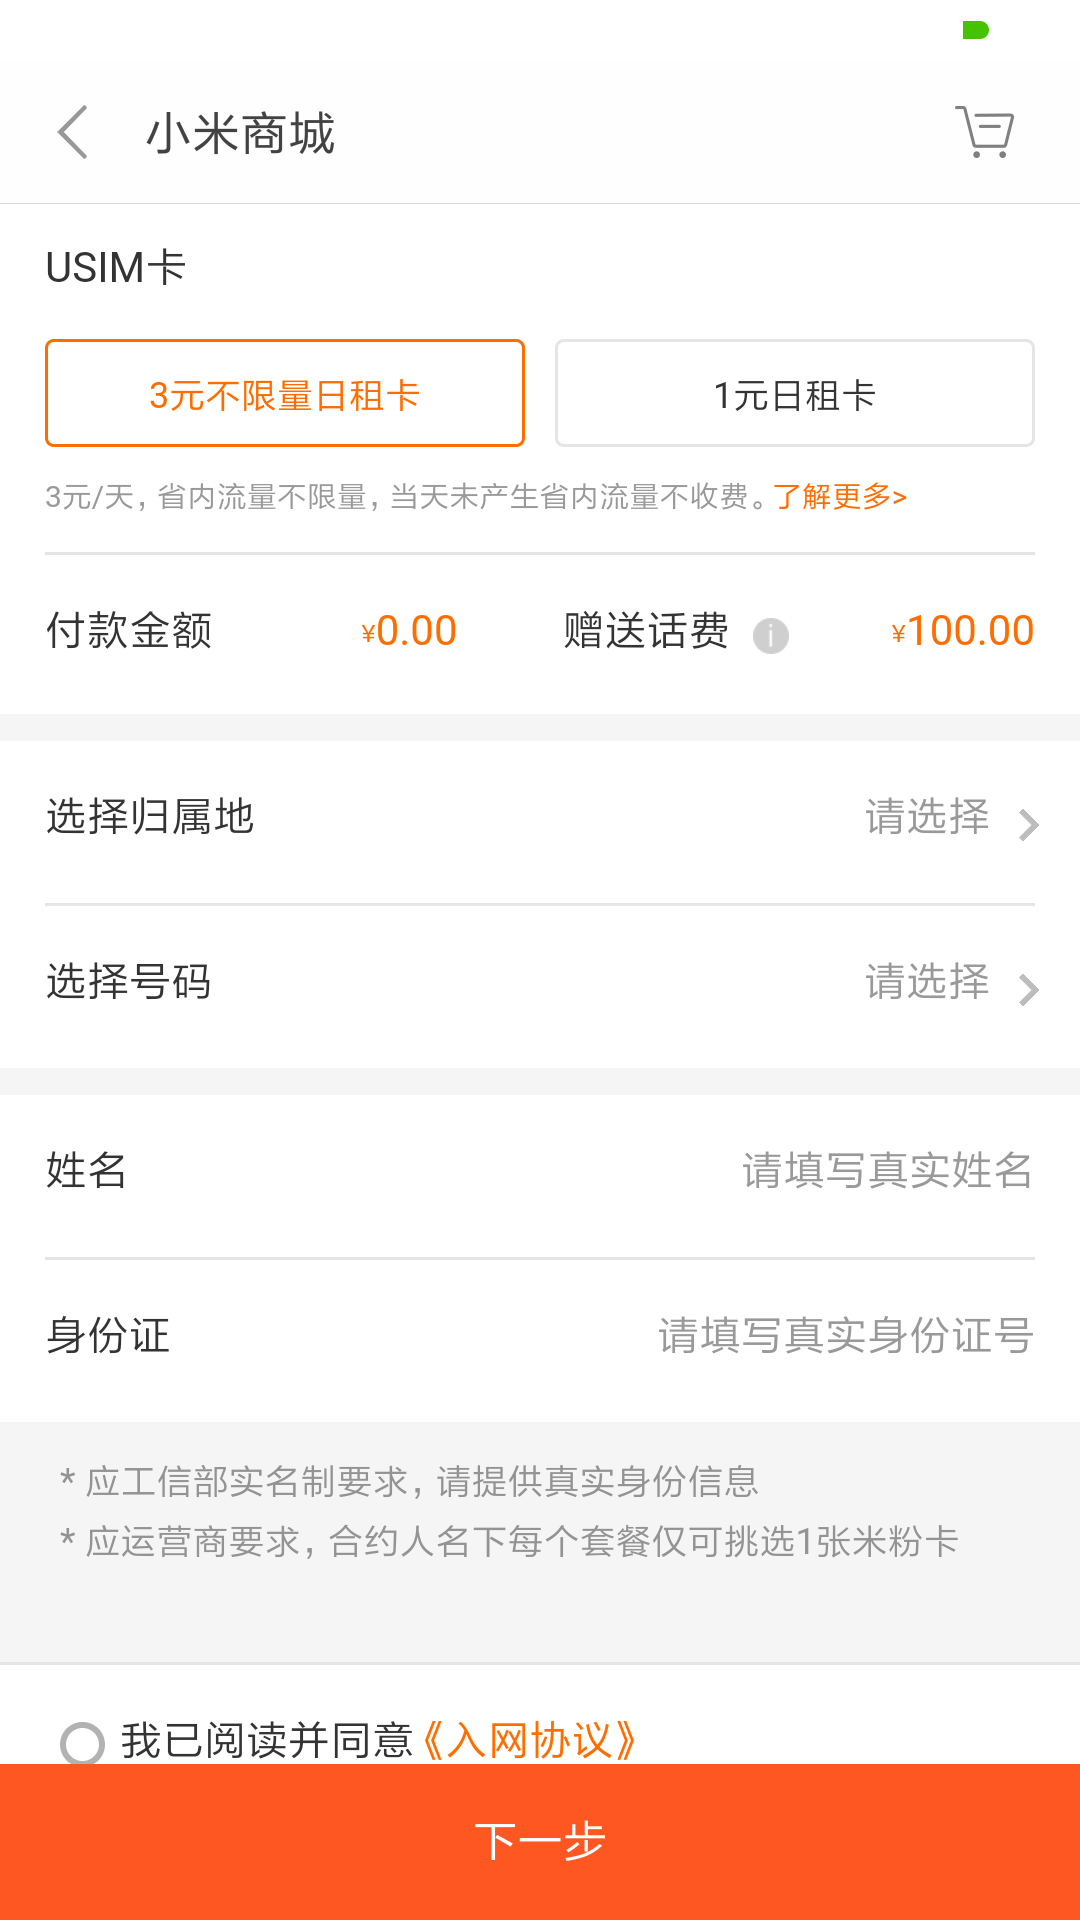Focus the 请填写真实身份证号 ID field

[x=845, y=1336]
